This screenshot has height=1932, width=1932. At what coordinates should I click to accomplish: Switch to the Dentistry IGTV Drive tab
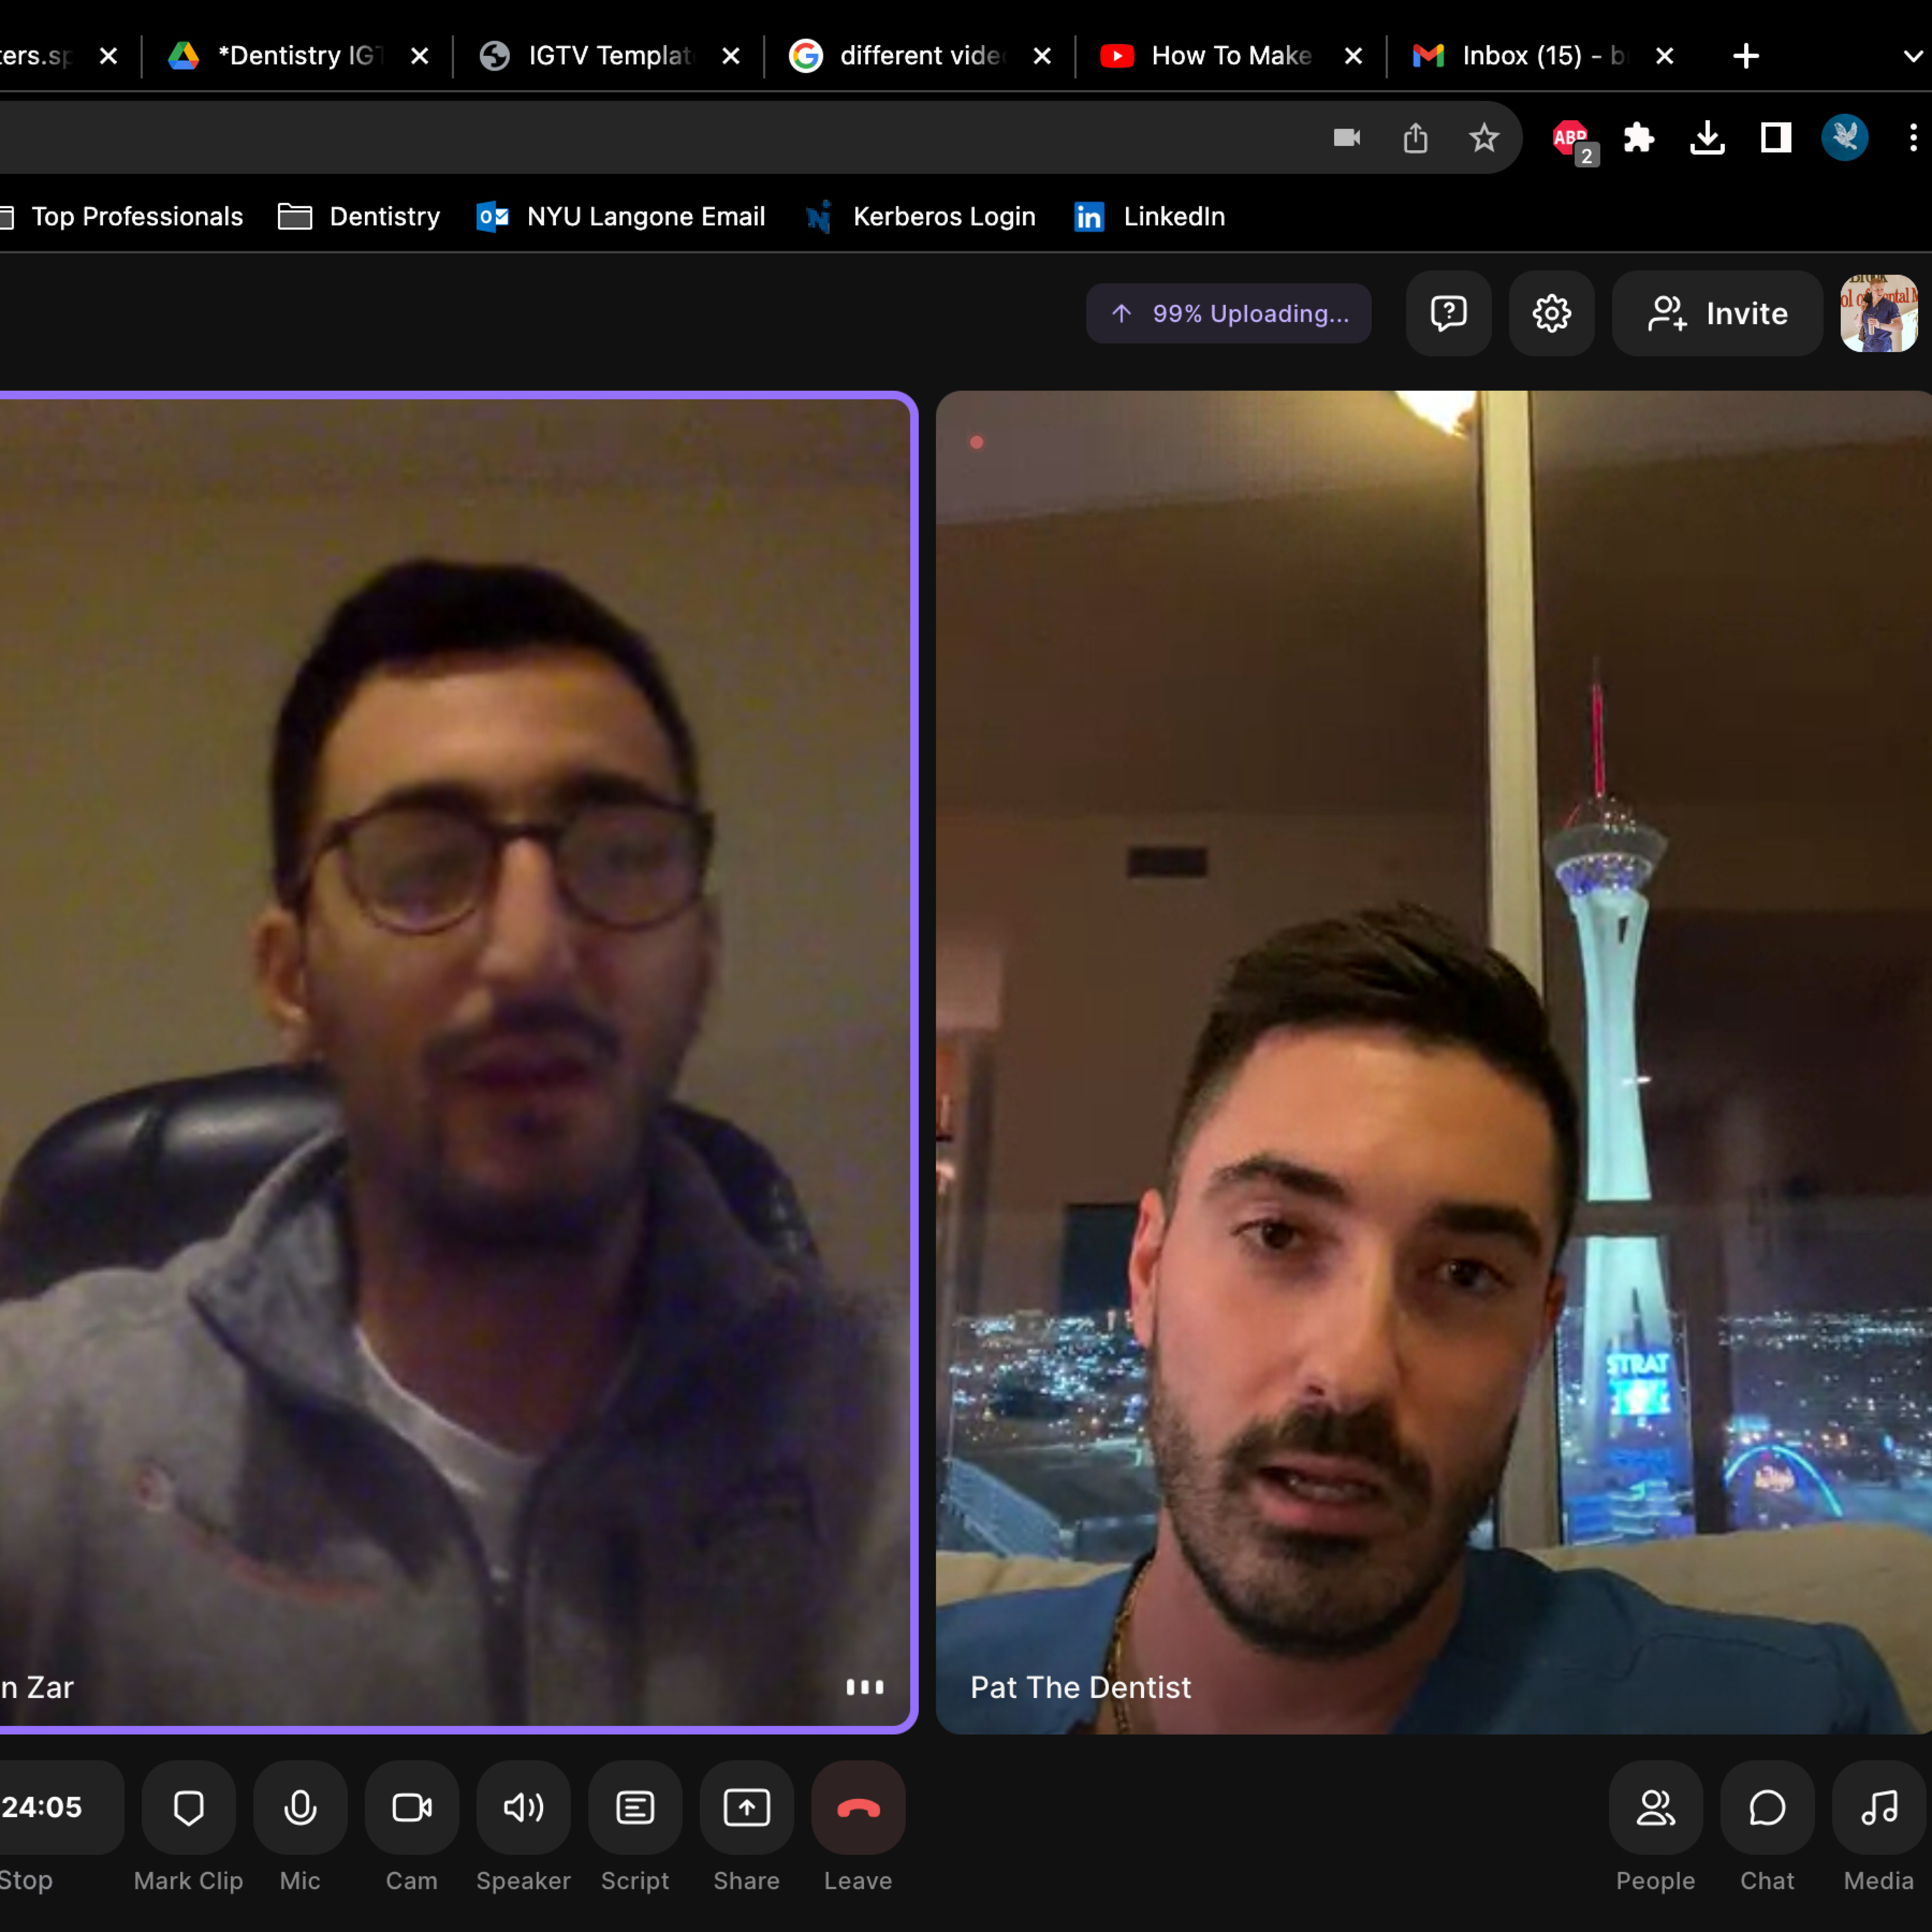click(x=297, y=55)
